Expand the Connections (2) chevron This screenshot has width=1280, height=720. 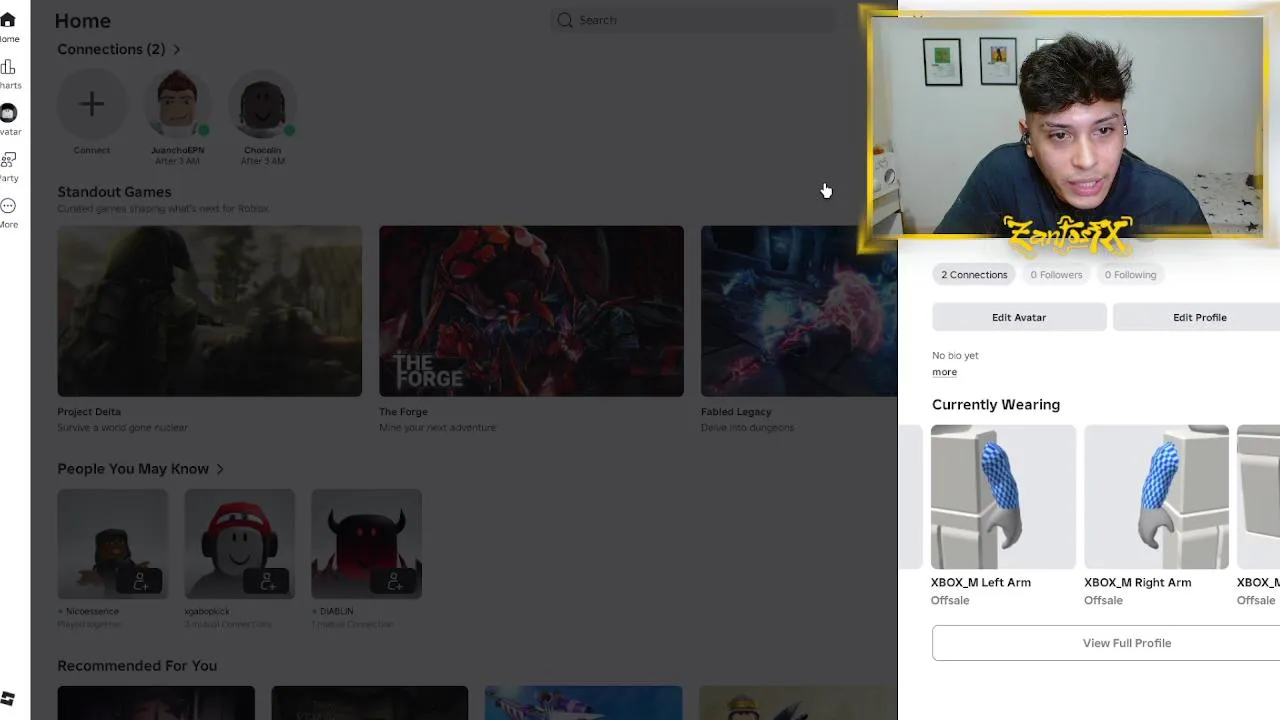click(177, 49)
